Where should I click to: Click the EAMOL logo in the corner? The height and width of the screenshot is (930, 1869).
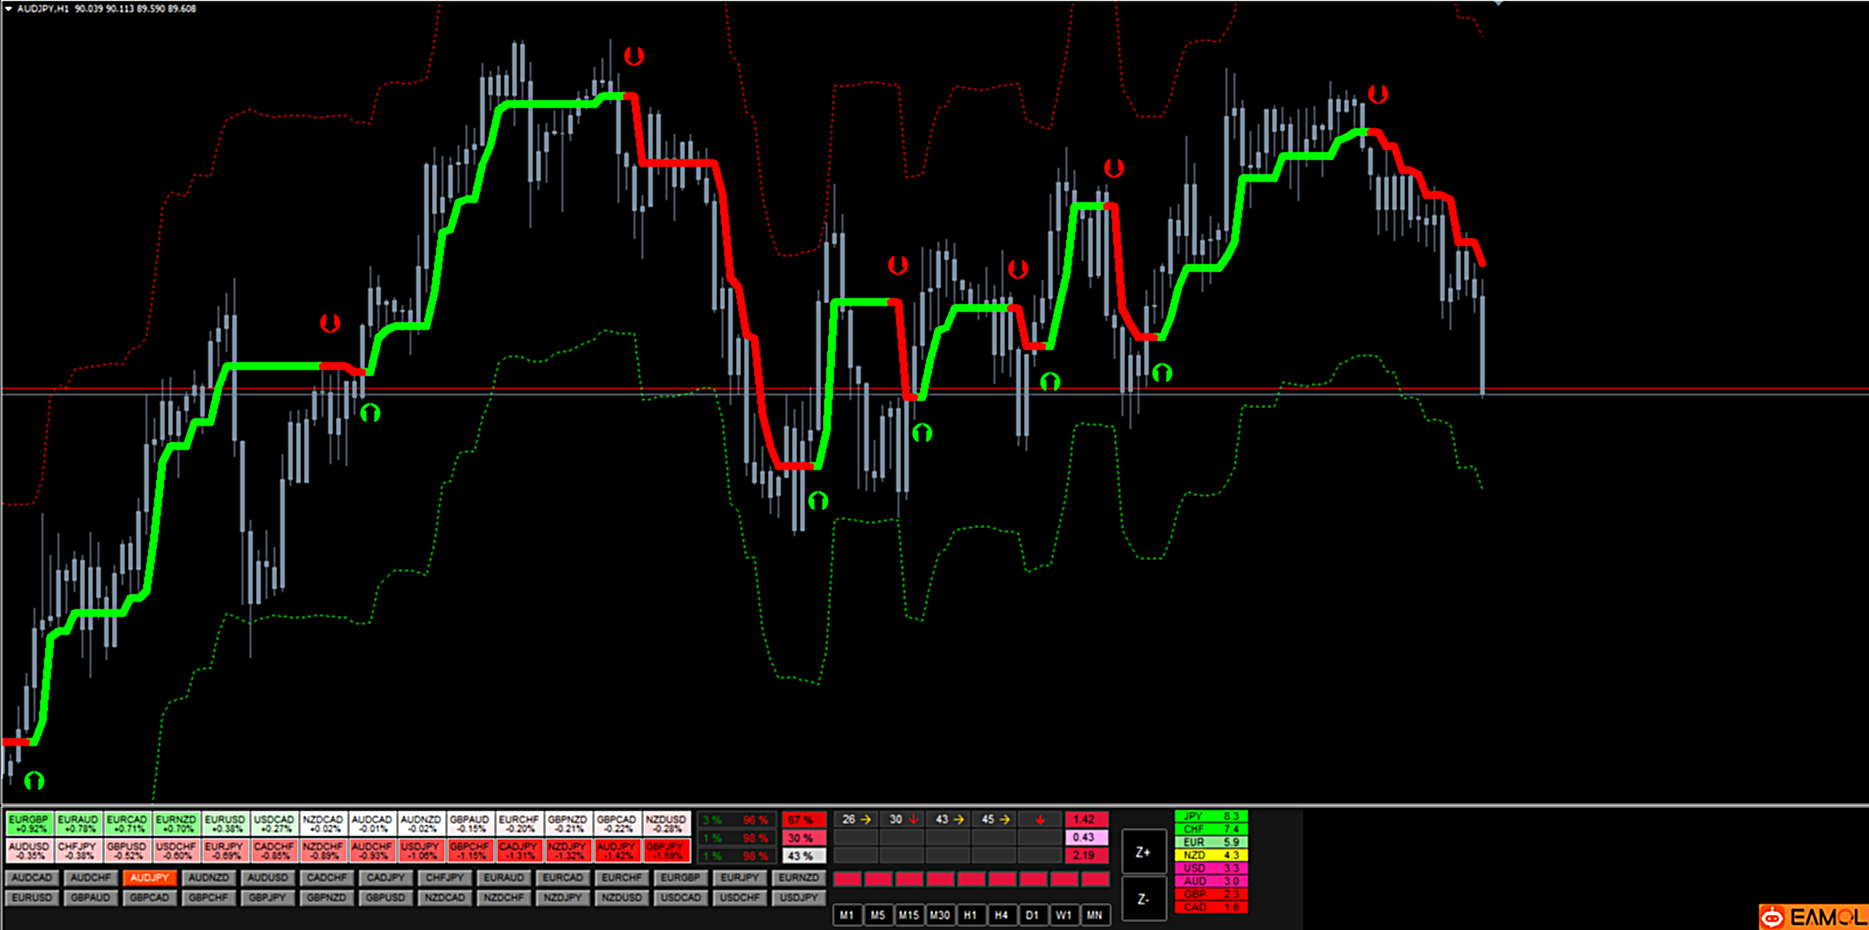click(x=1814, y=917)
